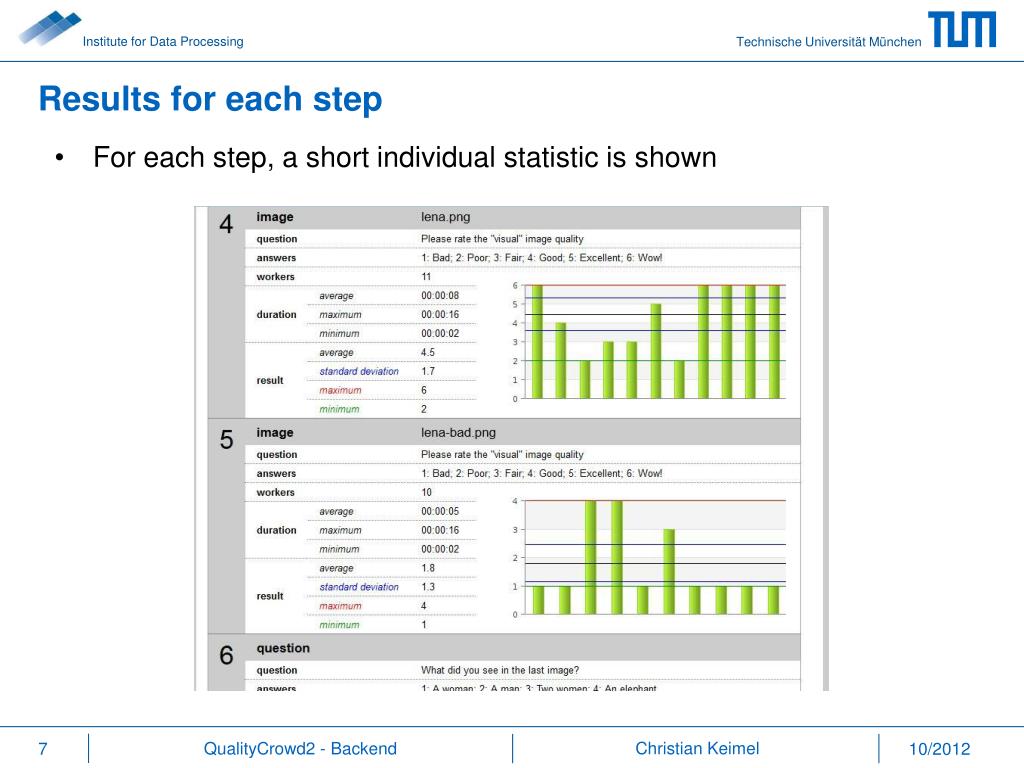Screen dimensions: 1024x768
Task: Select the step number 5
Action: point(226,440)
